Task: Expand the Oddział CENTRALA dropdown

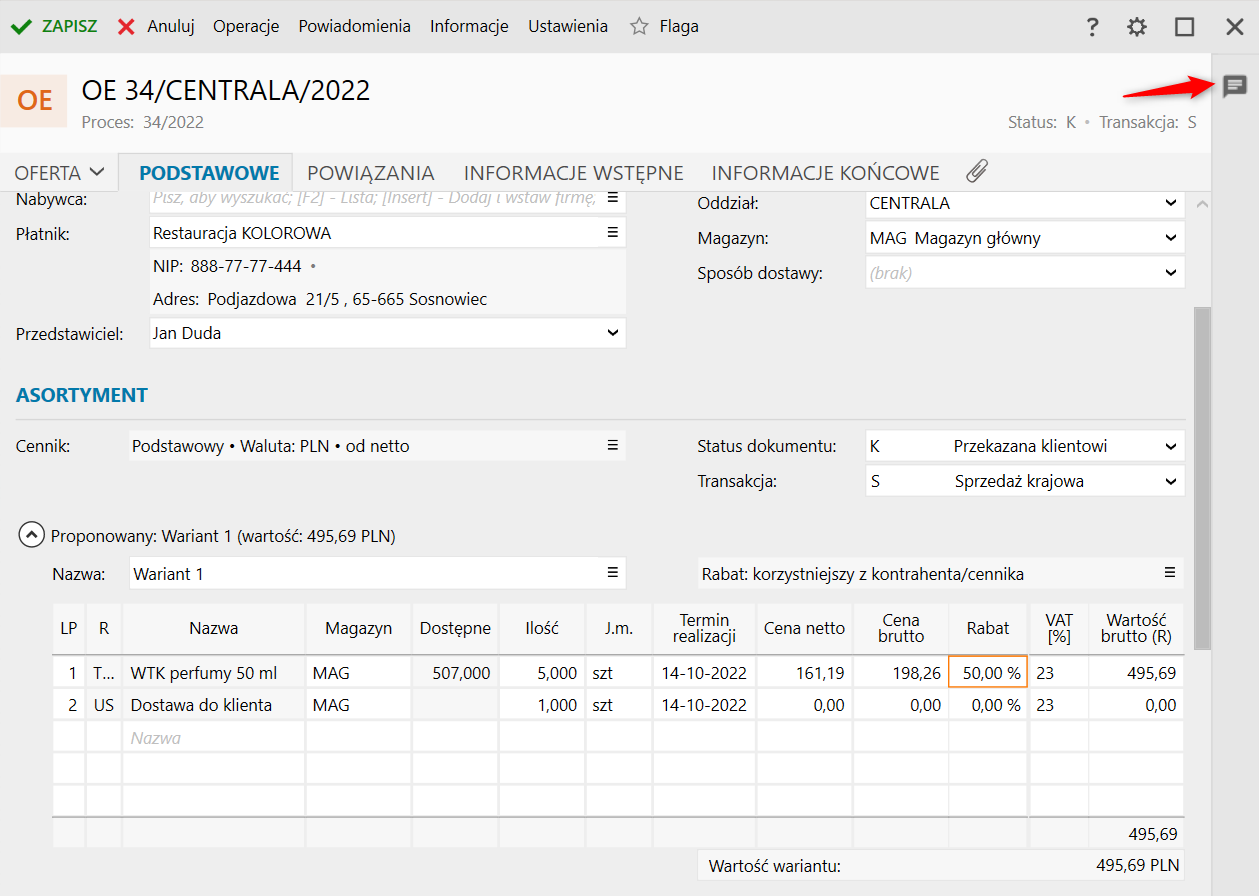Action: pyautogui.click(x=1171, y=203)
